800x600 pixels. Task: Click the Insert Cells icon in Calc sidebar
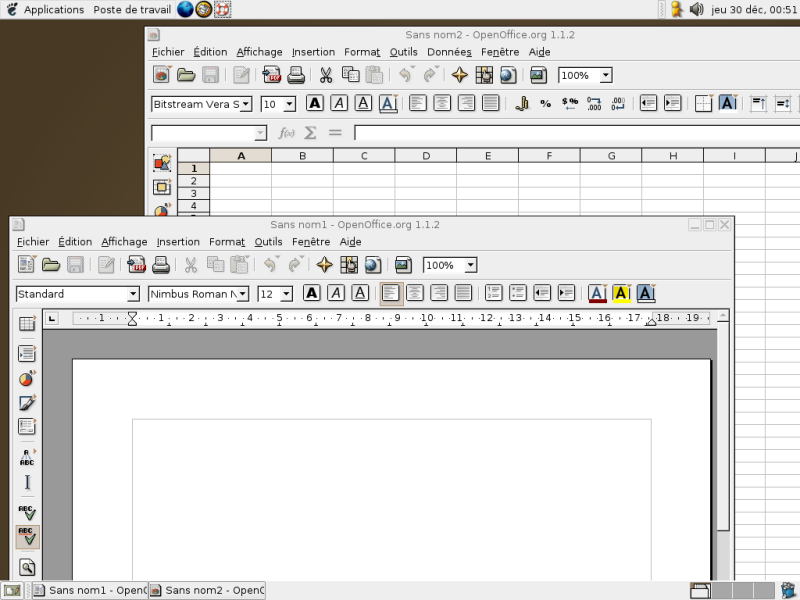click(162, 187)
